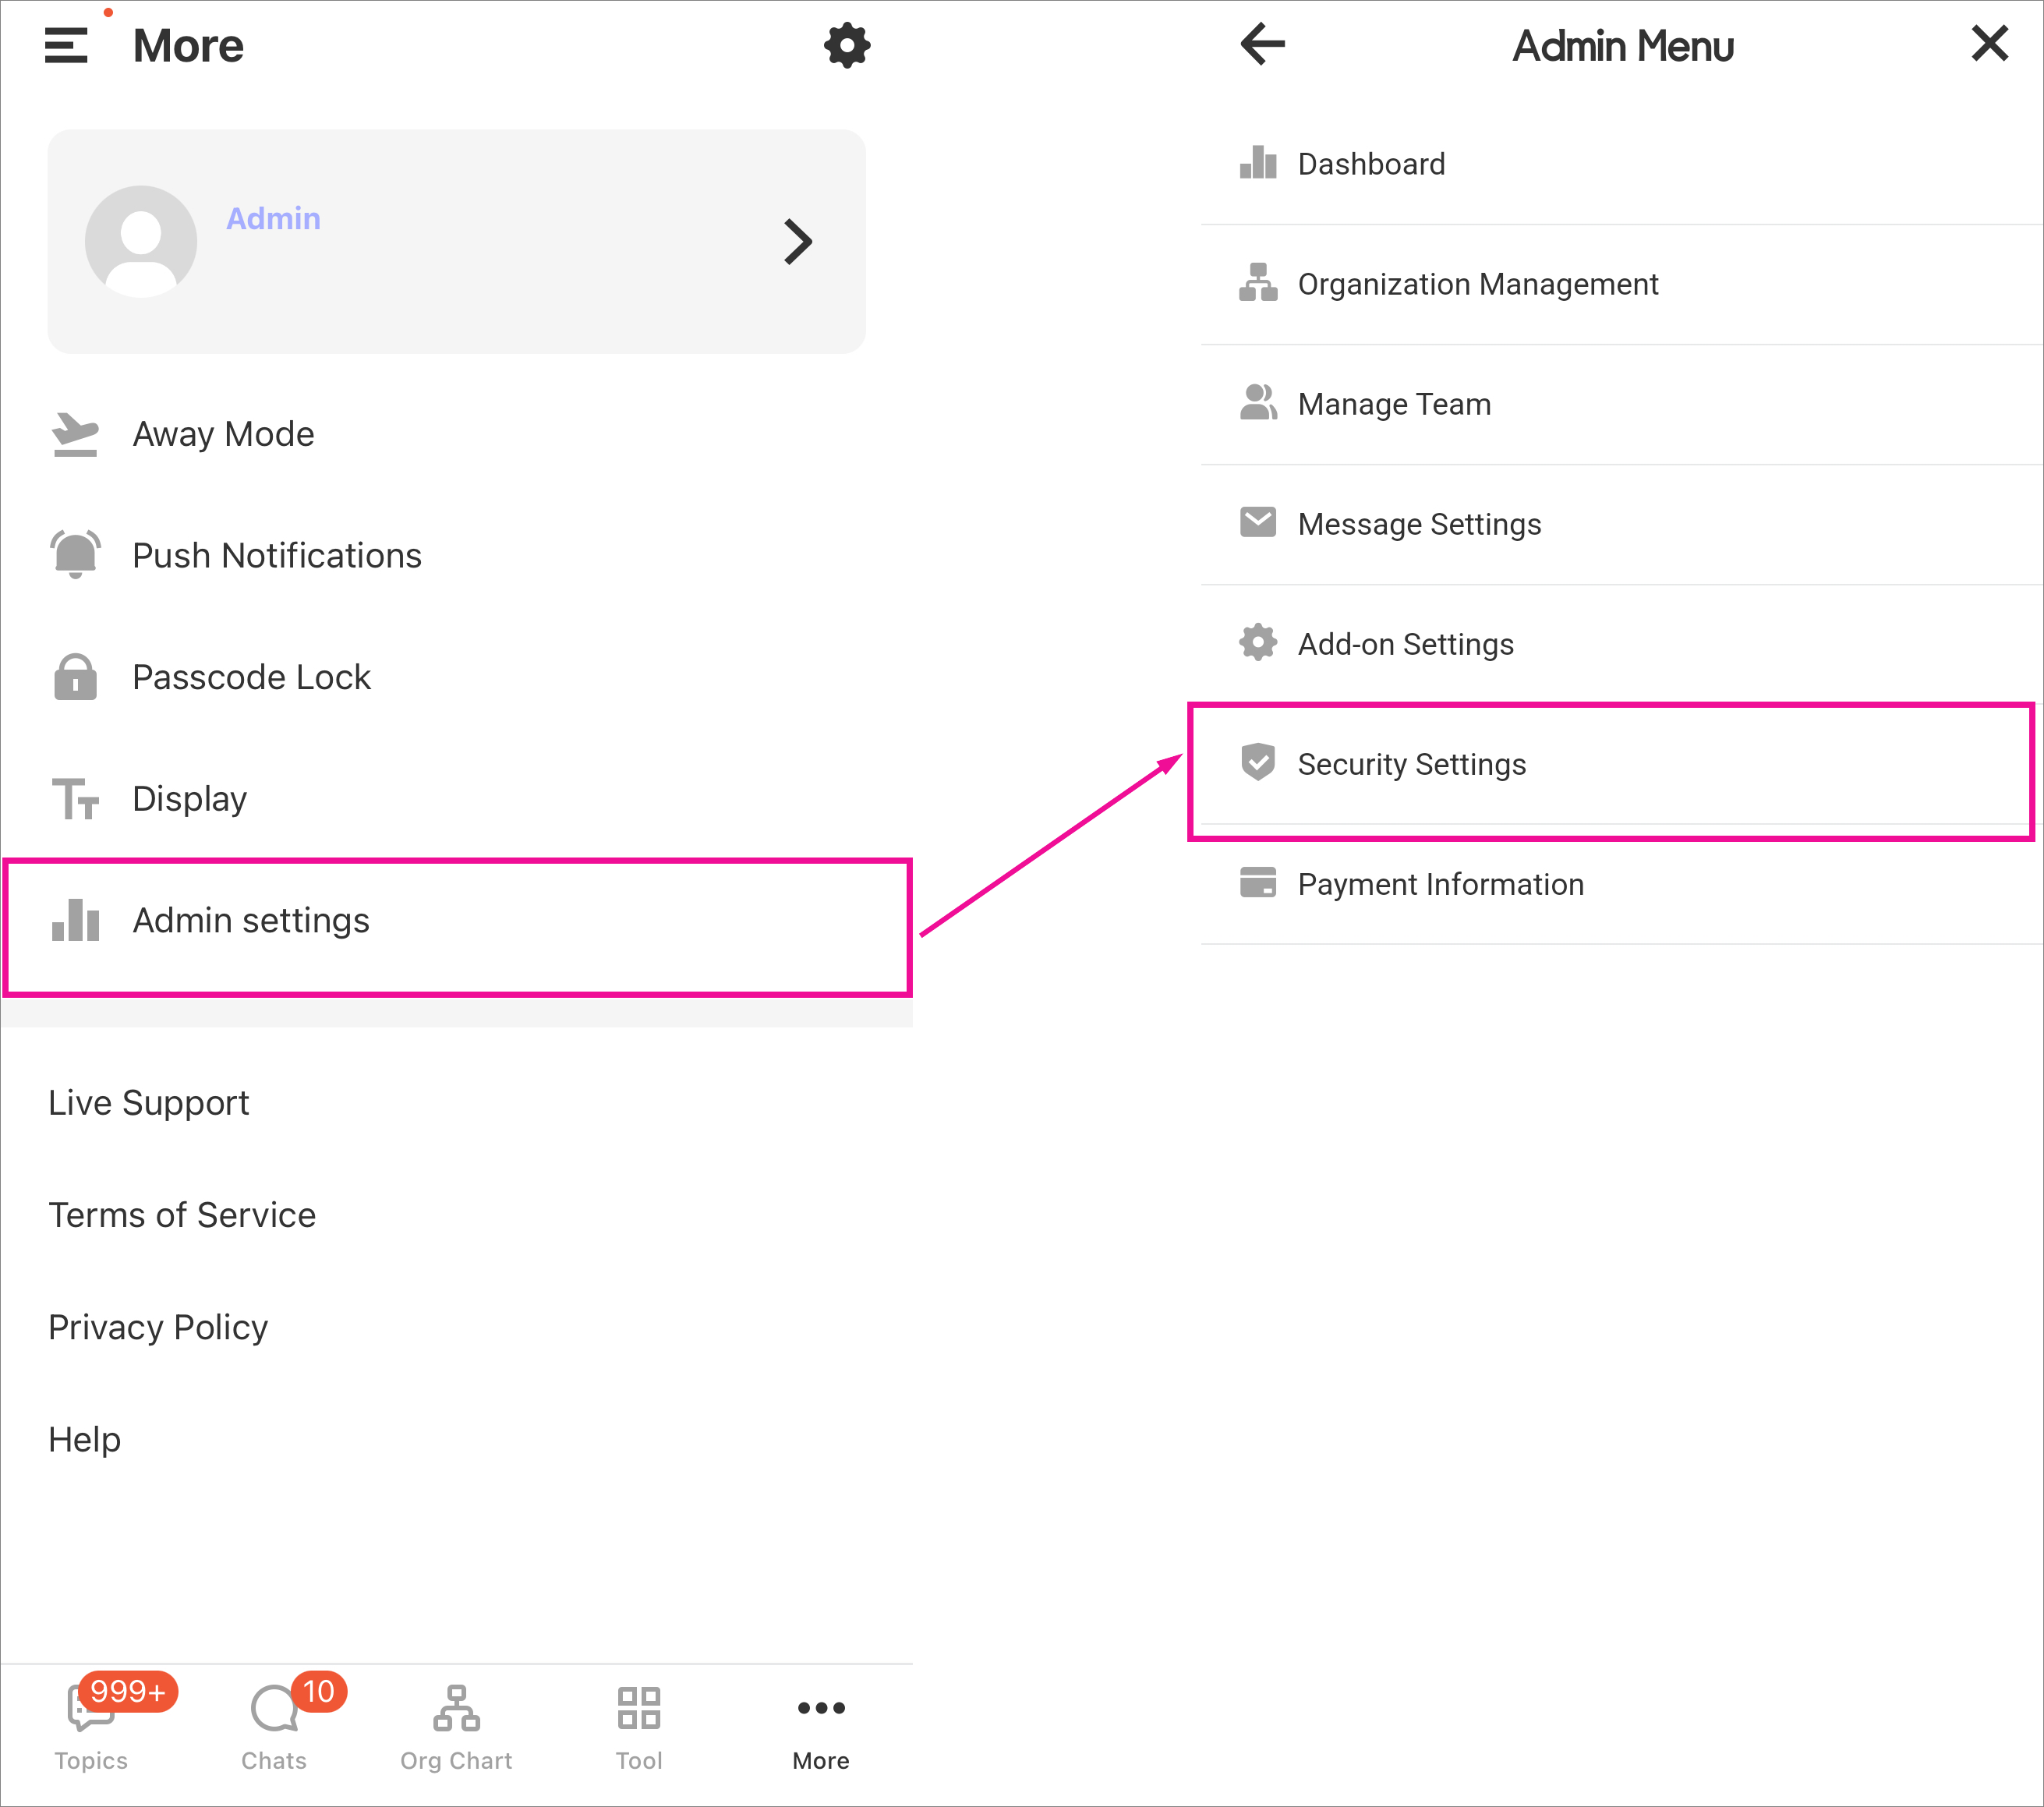The height and width of the screenshot is (1807, 2044).
Task: Click the settings gear icon
Action: [x=846, y=45]
